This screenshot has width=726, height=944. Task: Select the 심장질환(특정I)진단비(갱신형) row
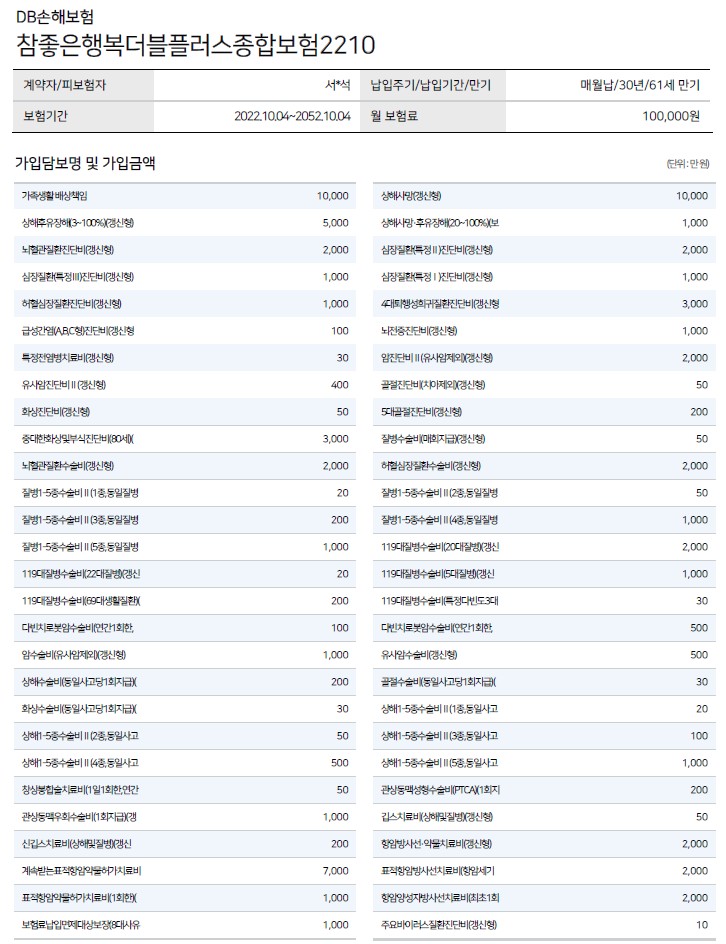click(544, 277)
